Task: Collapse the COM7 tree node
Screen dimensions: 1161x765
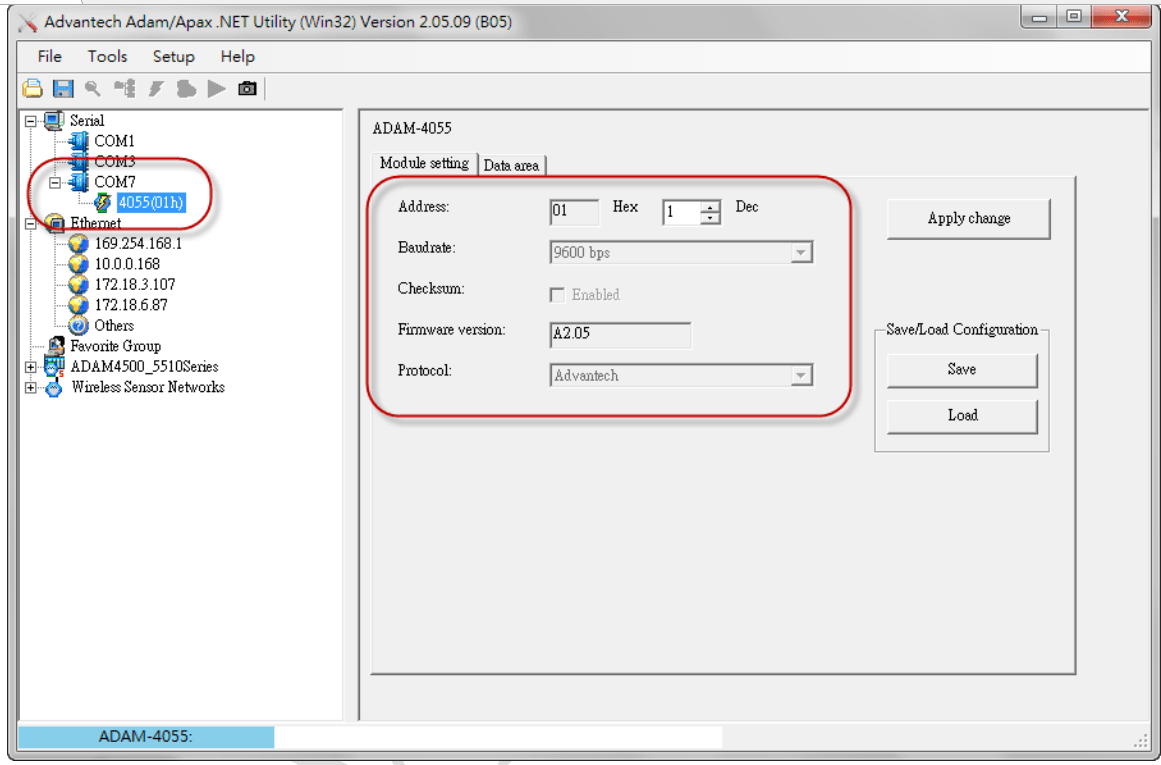Action: tap(55, 182)
